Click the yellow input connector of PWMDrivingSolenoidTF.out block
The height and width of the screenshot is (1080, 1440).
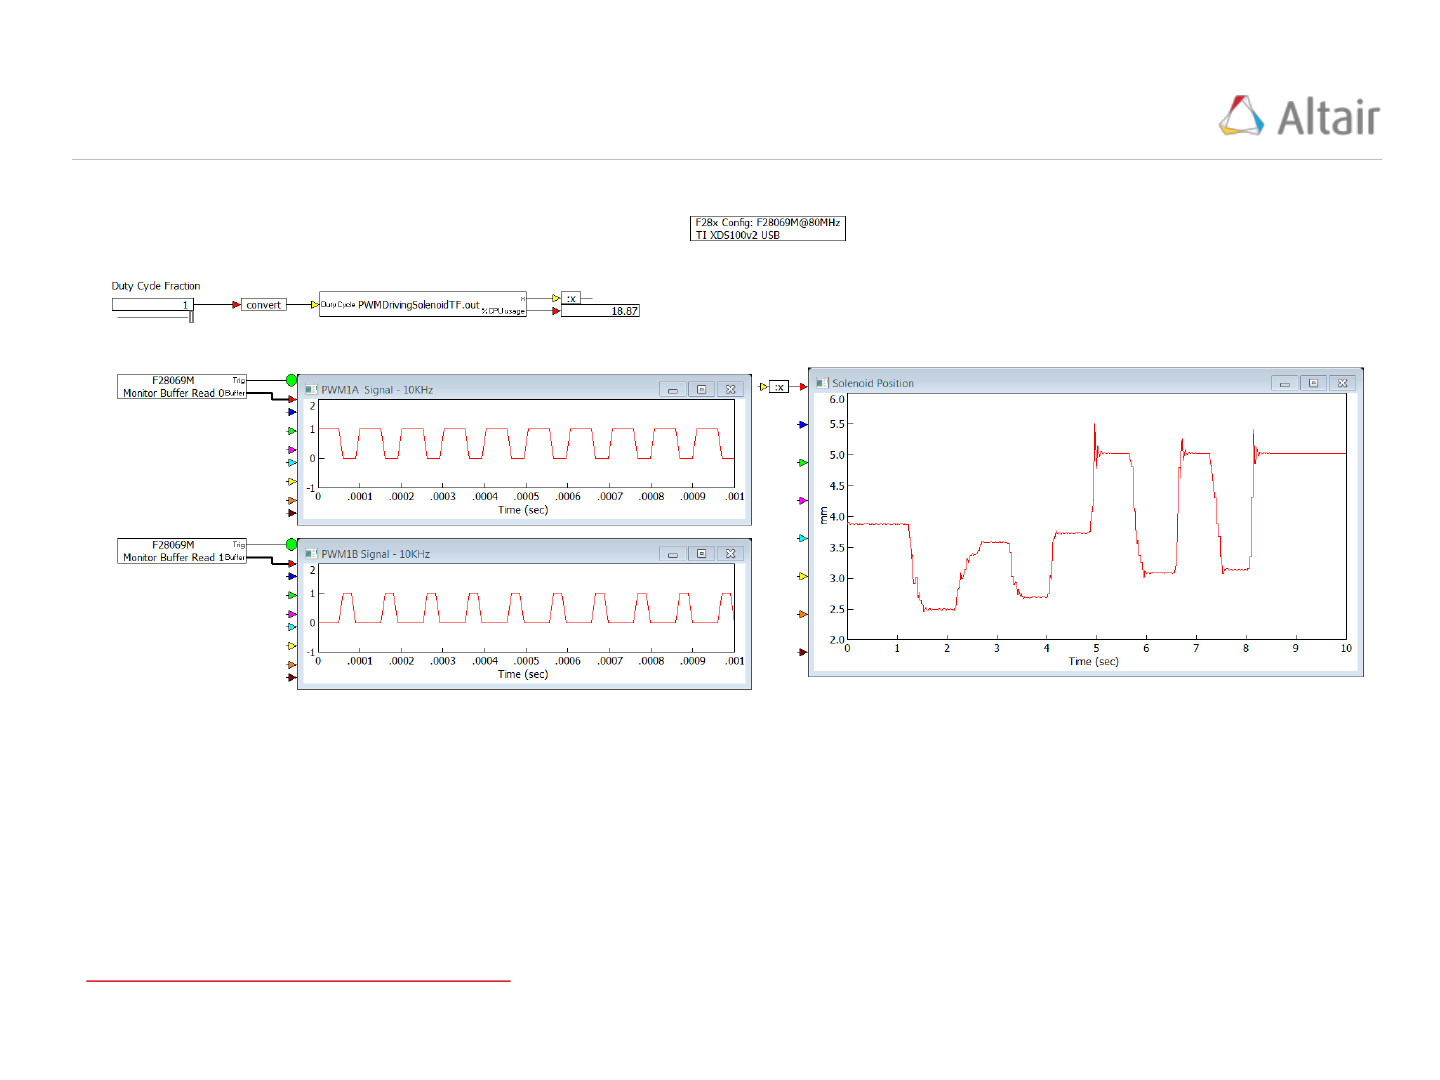(x=315, y=305)
